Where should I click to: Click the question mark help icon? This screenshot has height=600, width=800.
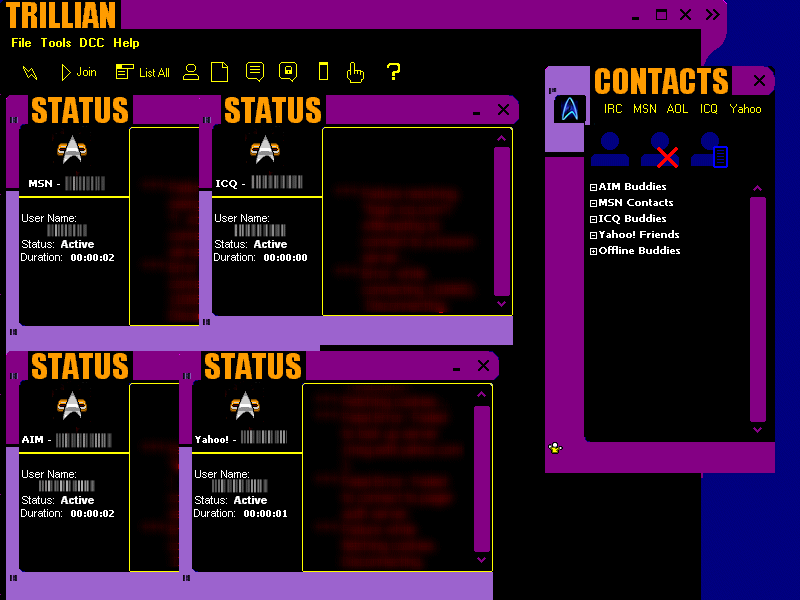tap(393, 72)
